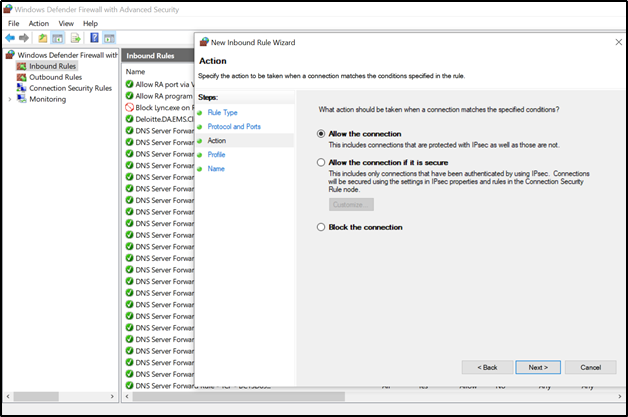628x417 pixels.
Task: Go to the Protocol and Ports step
Action: [234, 127]
